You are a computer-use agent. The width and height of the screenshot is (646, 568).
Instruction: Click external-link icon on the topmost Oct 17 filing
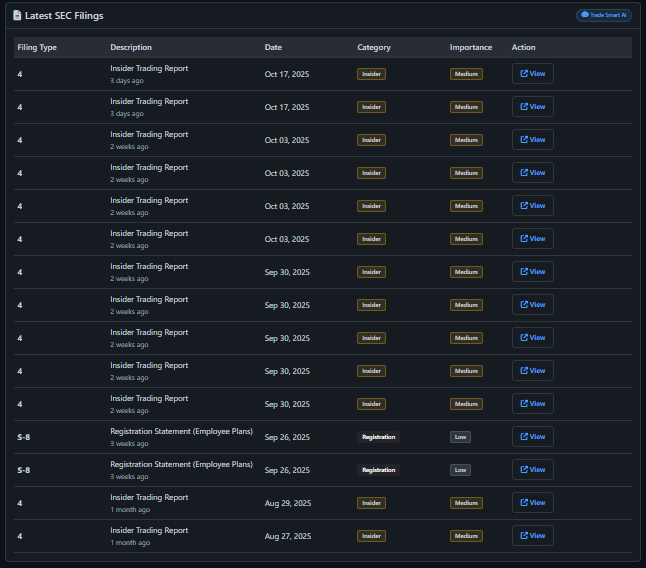[524, 74]
